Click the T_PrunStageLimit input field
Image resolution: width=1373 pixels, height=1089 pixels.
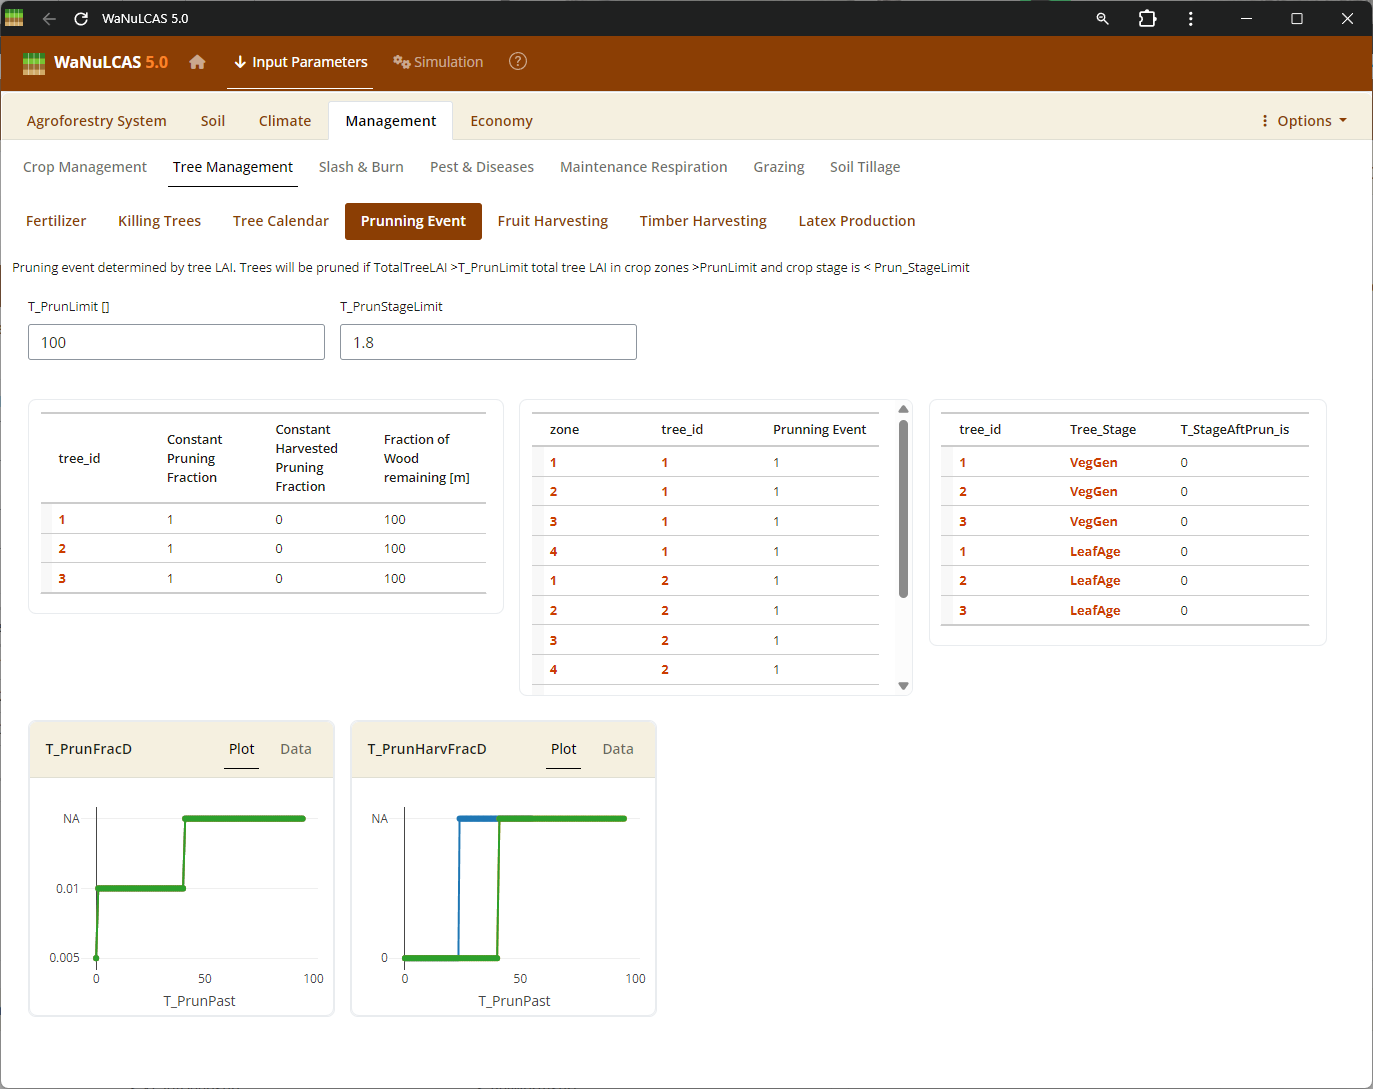click(488, 342)
